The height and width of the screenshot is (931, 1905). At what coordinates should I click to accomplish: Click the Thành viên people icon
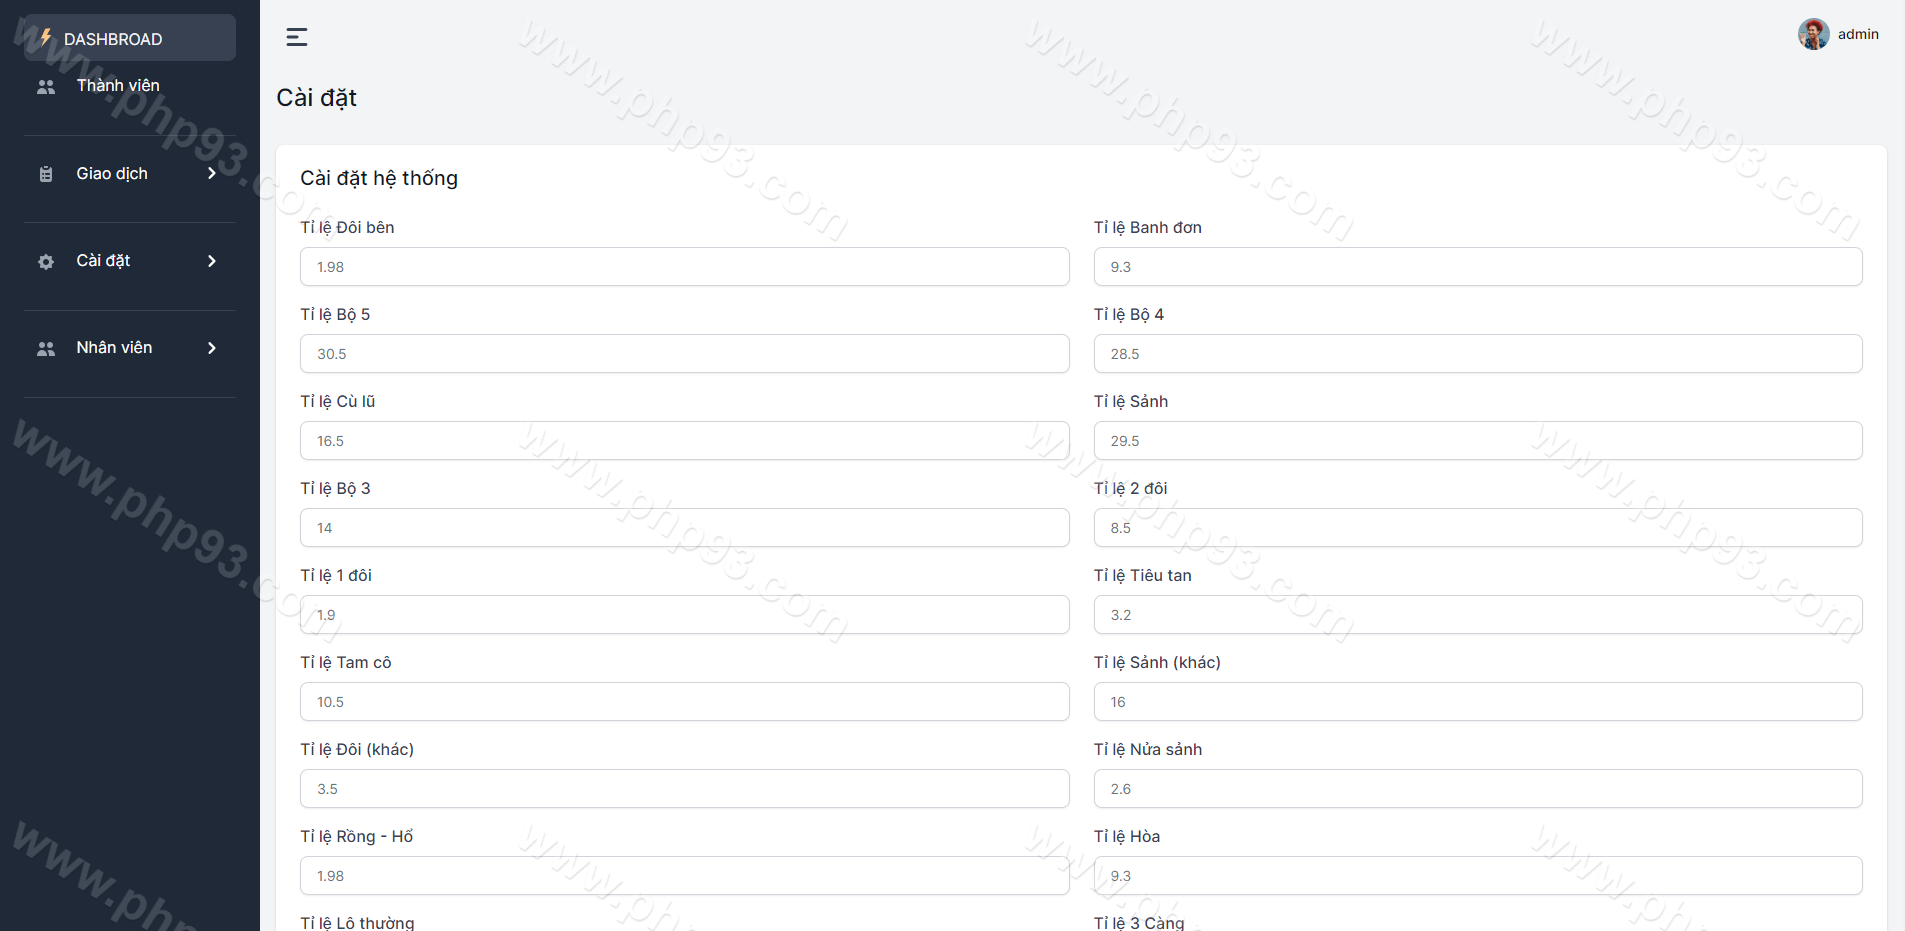tap(46, 87)
